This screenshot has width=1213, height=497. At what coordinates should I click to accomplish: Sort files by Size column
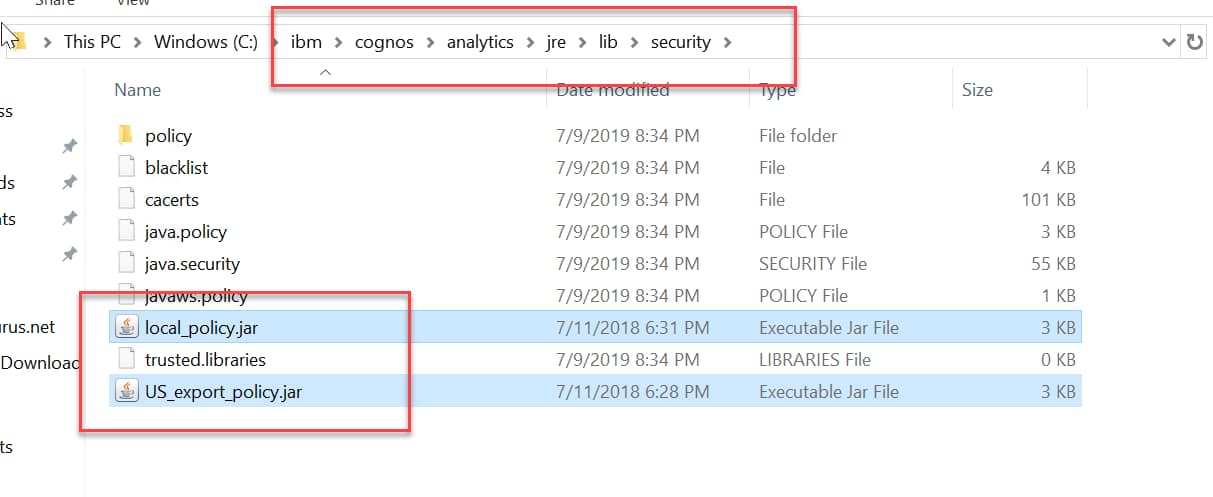pos(977,90)
